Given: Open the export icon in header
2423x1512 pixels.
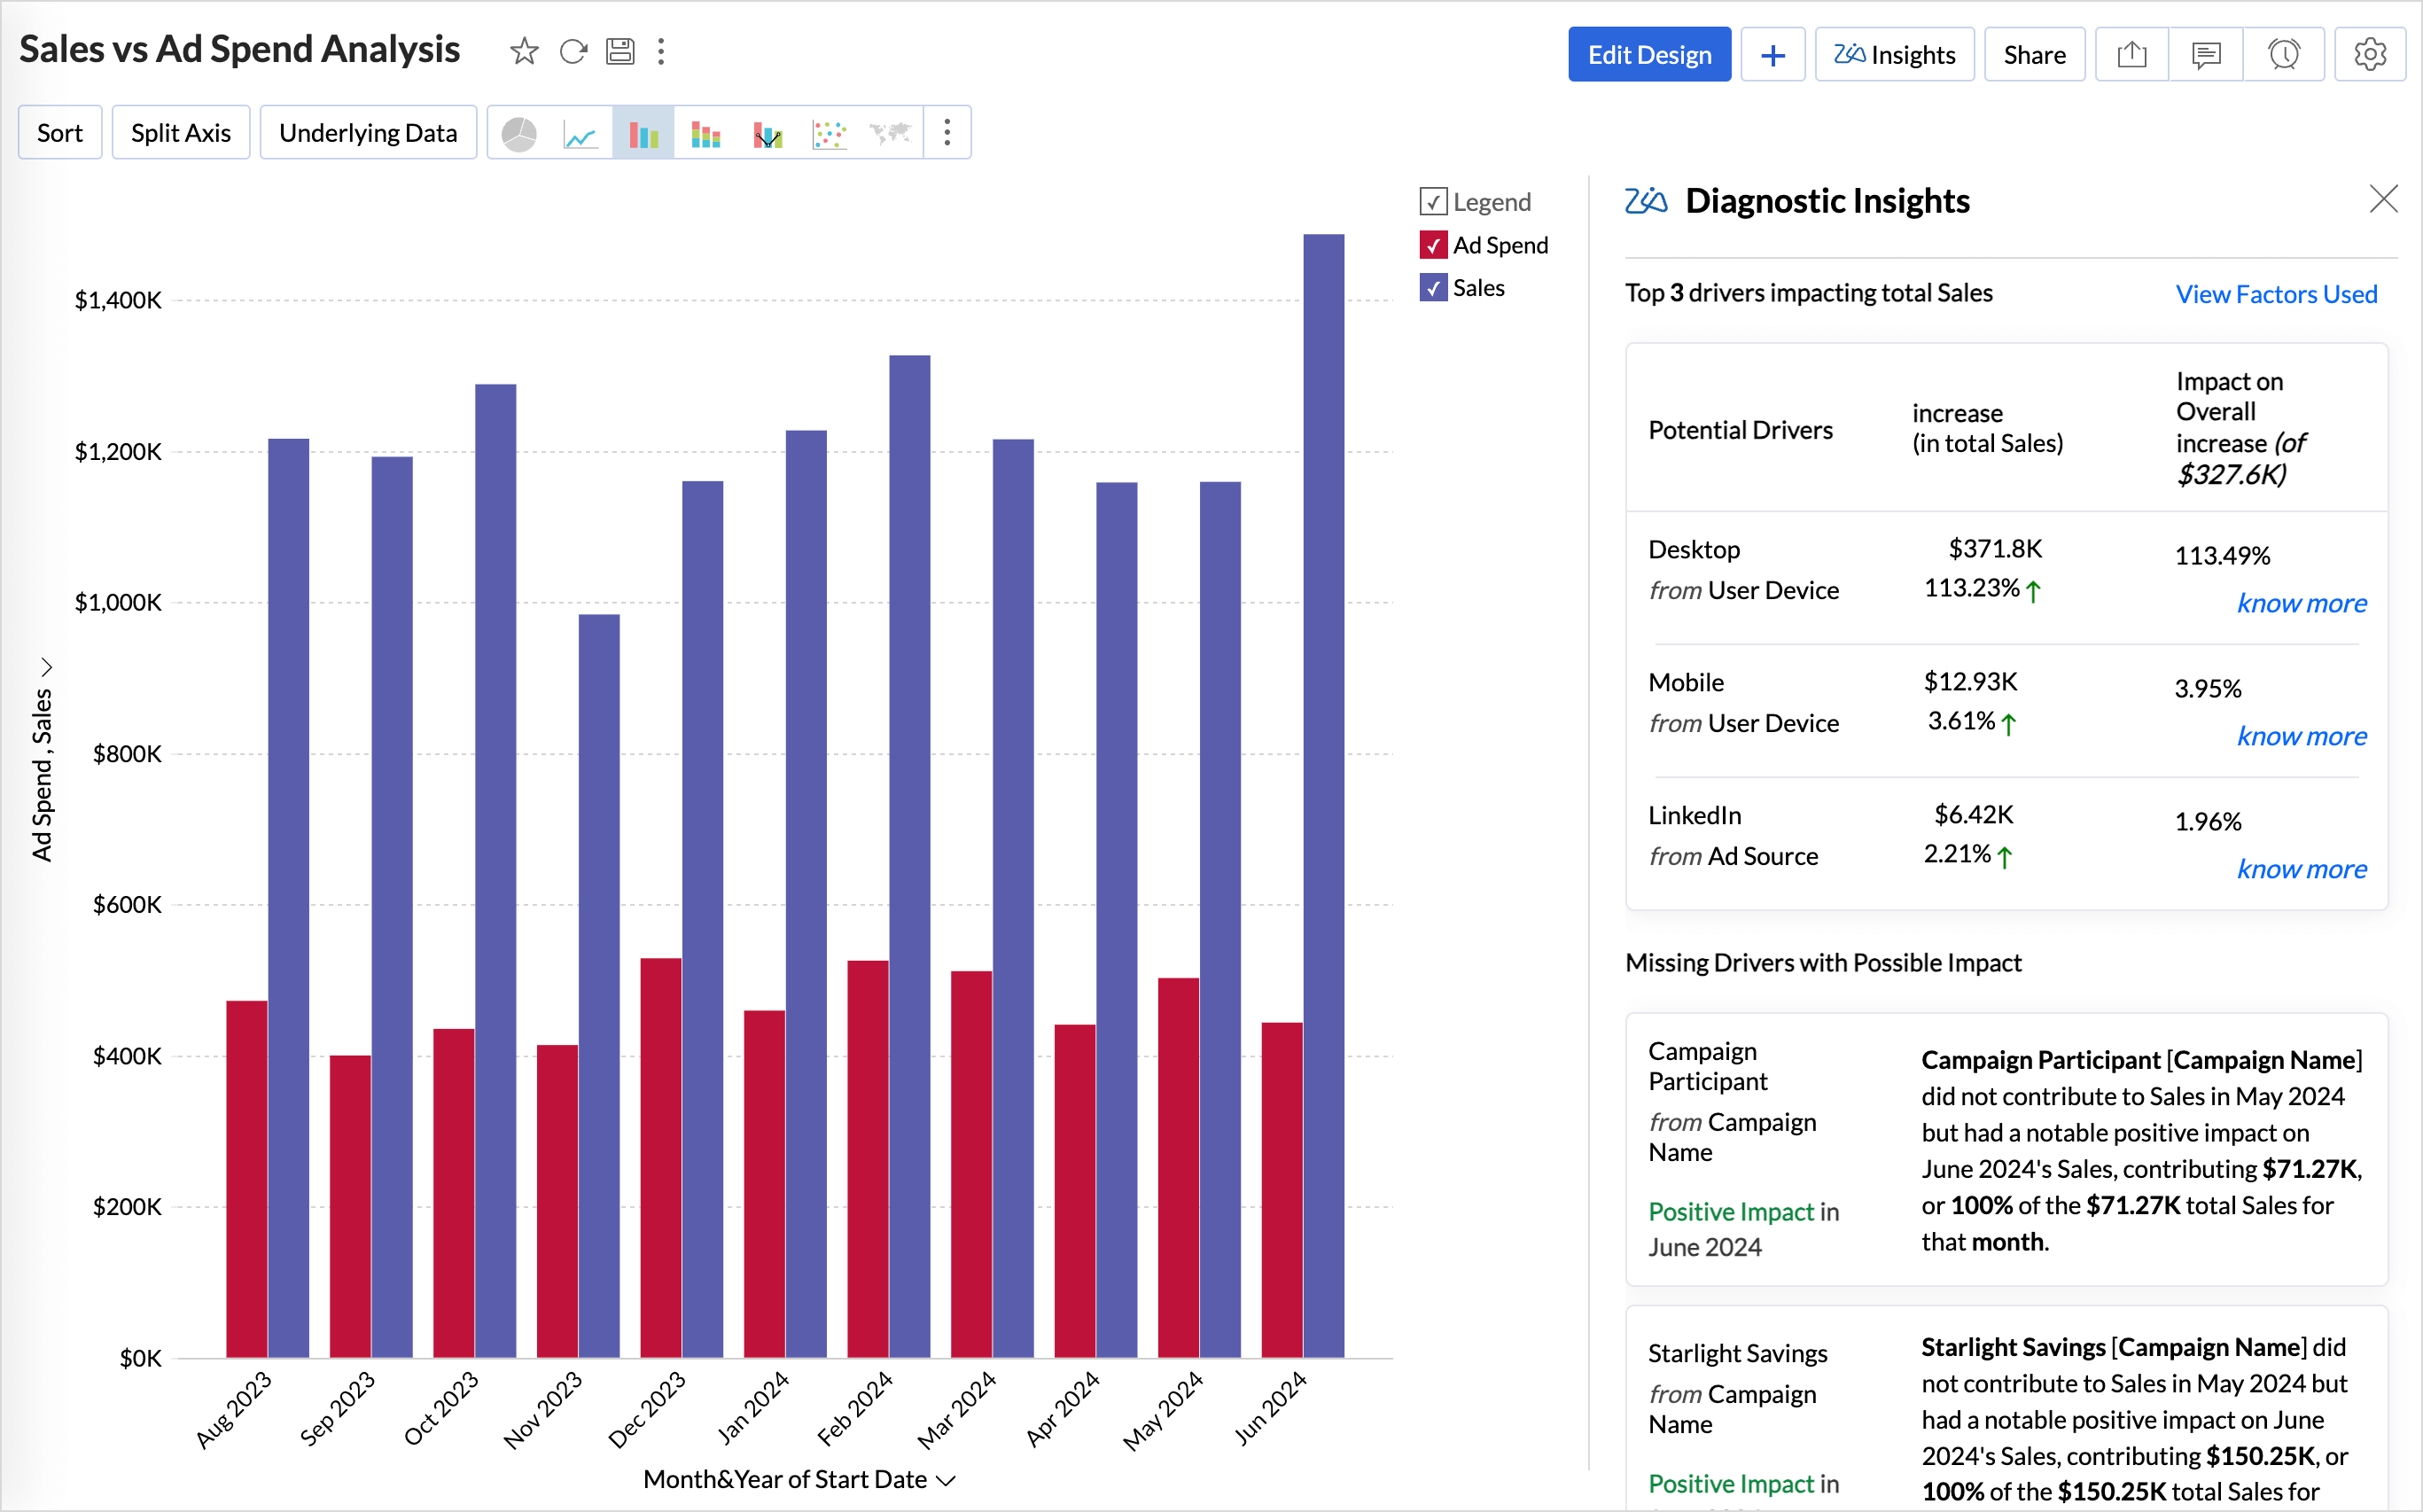Looking at the screenshot, I should (2131, 55).
